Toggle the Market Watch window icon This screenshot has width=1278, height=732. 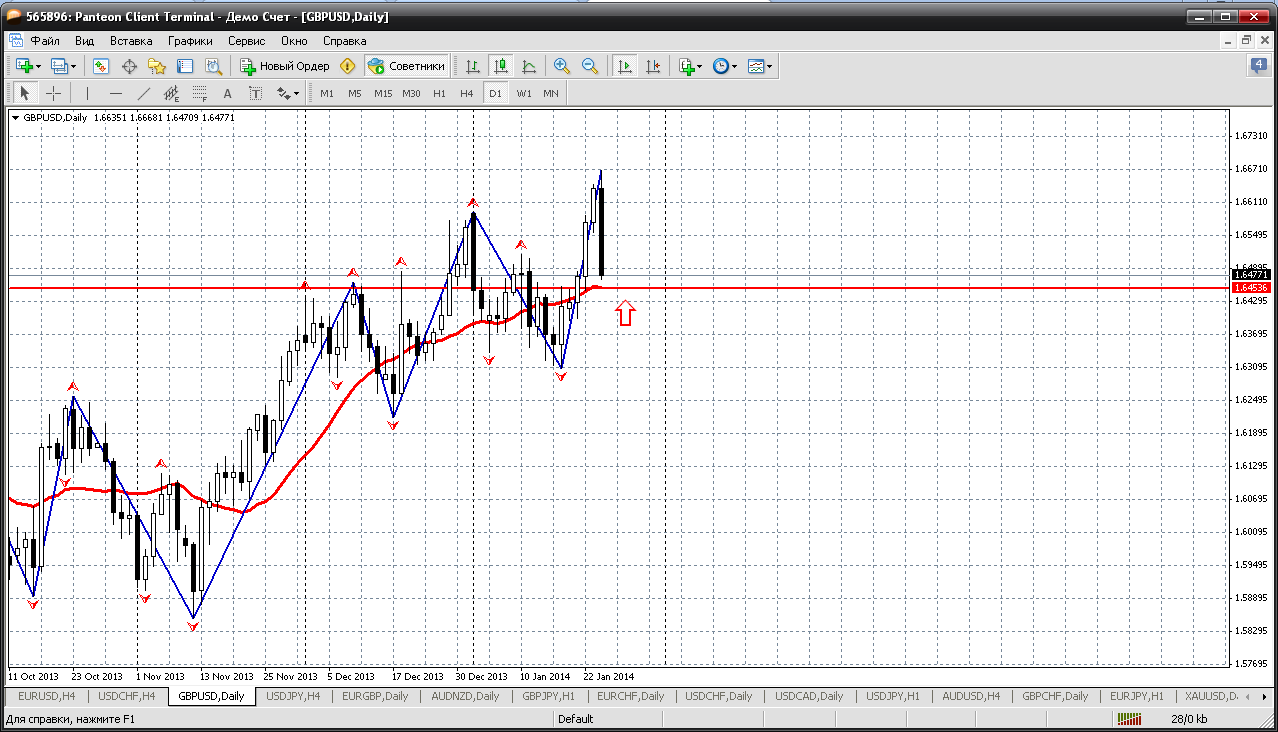coord(101,66)
